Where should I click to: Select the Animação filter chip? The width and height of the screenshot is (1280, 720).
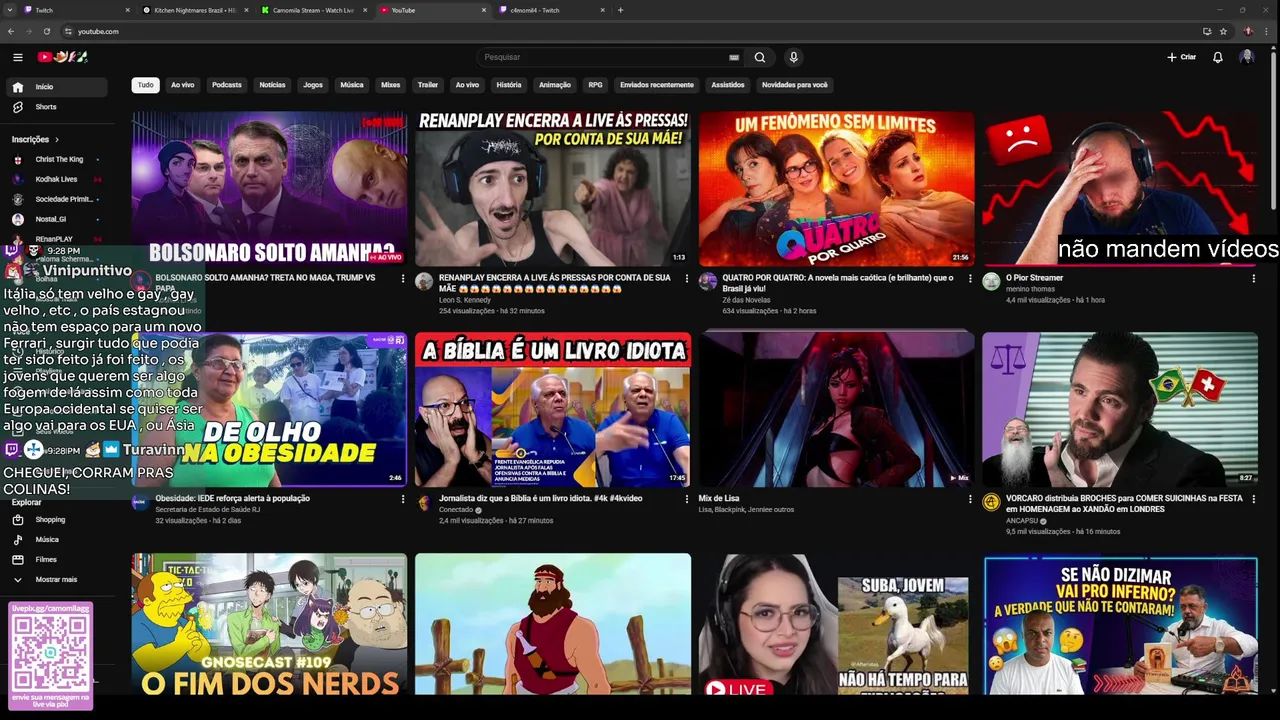click(555, 85)
